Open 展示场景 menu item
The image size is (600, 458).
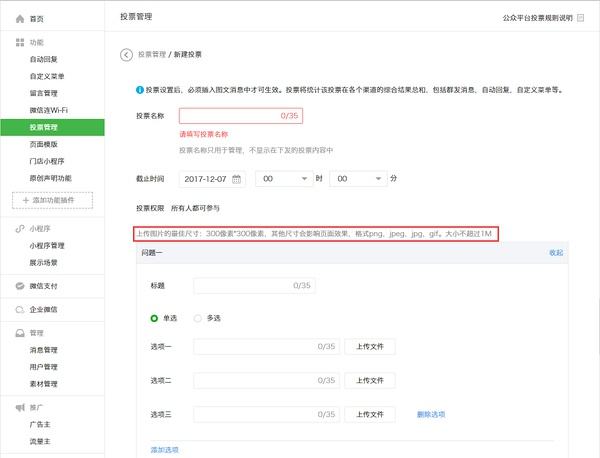click(44, 262)
